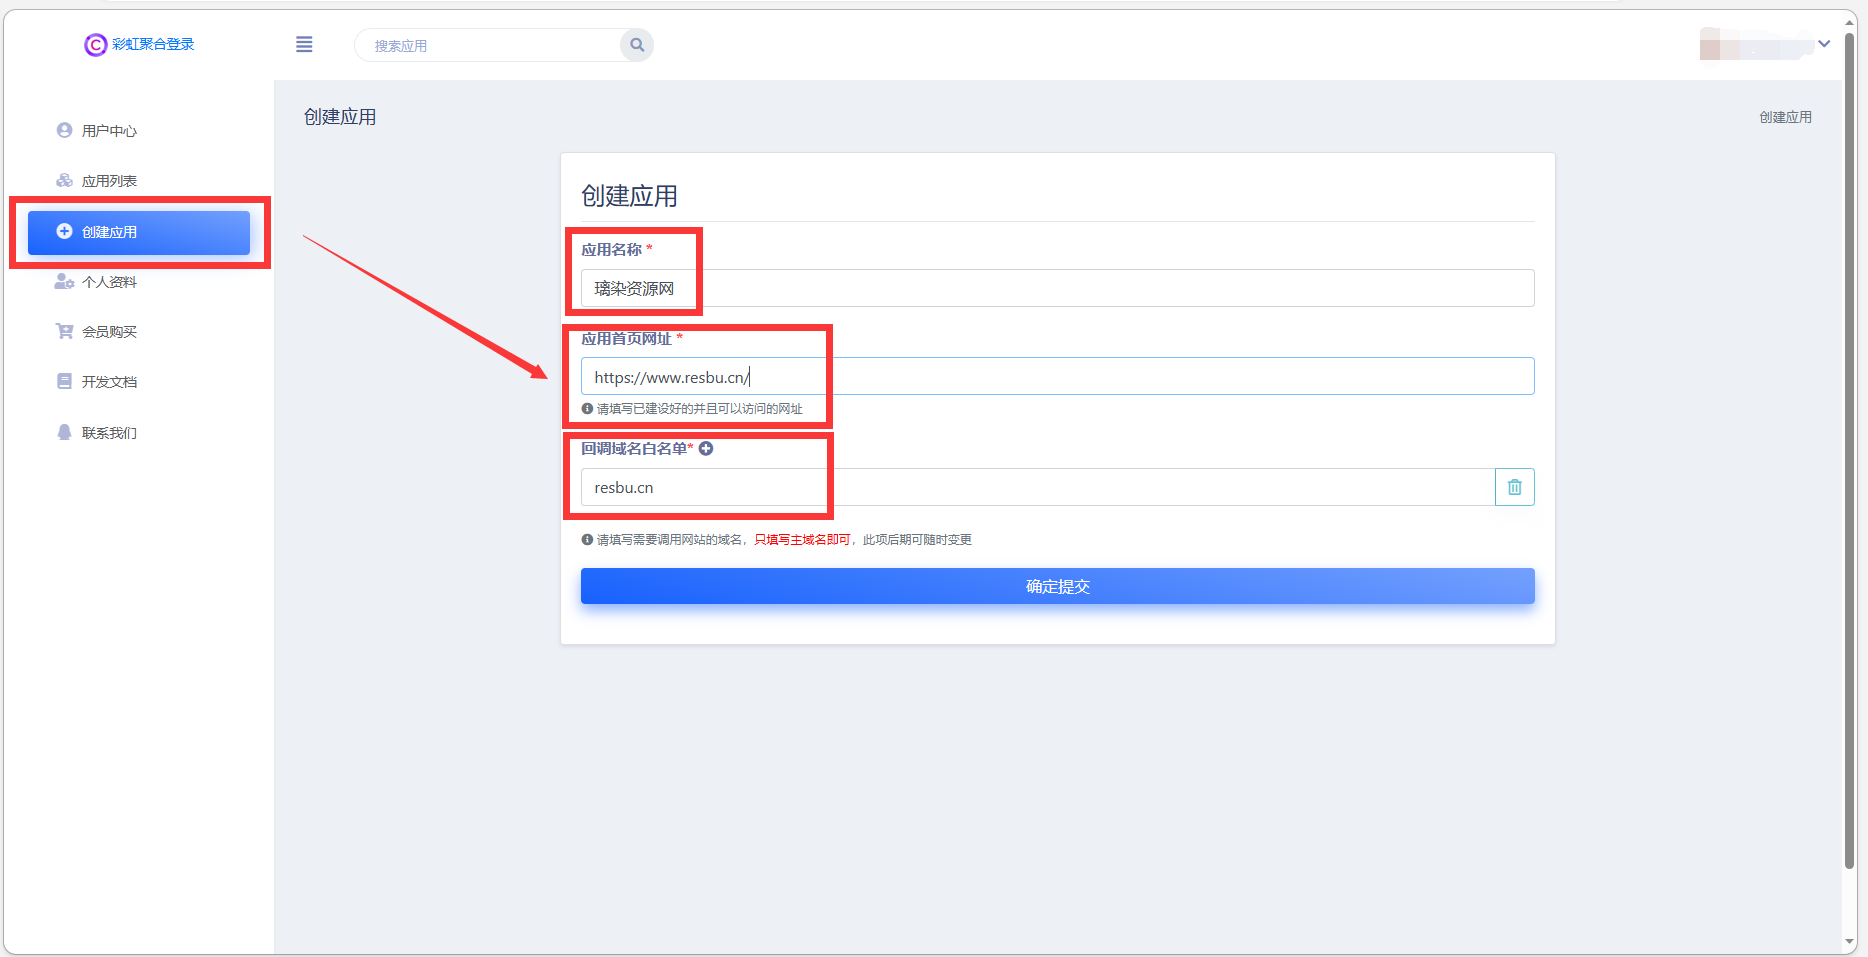Click the 应用首页网址 input field
The image size is (1868, 957).
[x=1058, y=376]
